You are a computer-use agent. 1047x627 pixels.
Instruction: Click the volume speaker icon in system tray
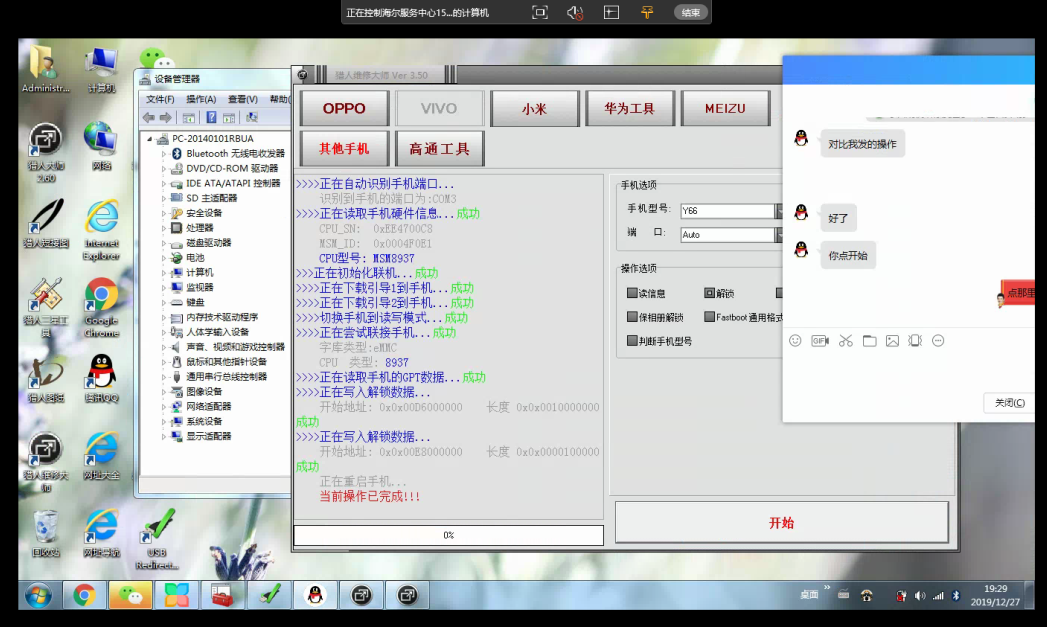920,596
